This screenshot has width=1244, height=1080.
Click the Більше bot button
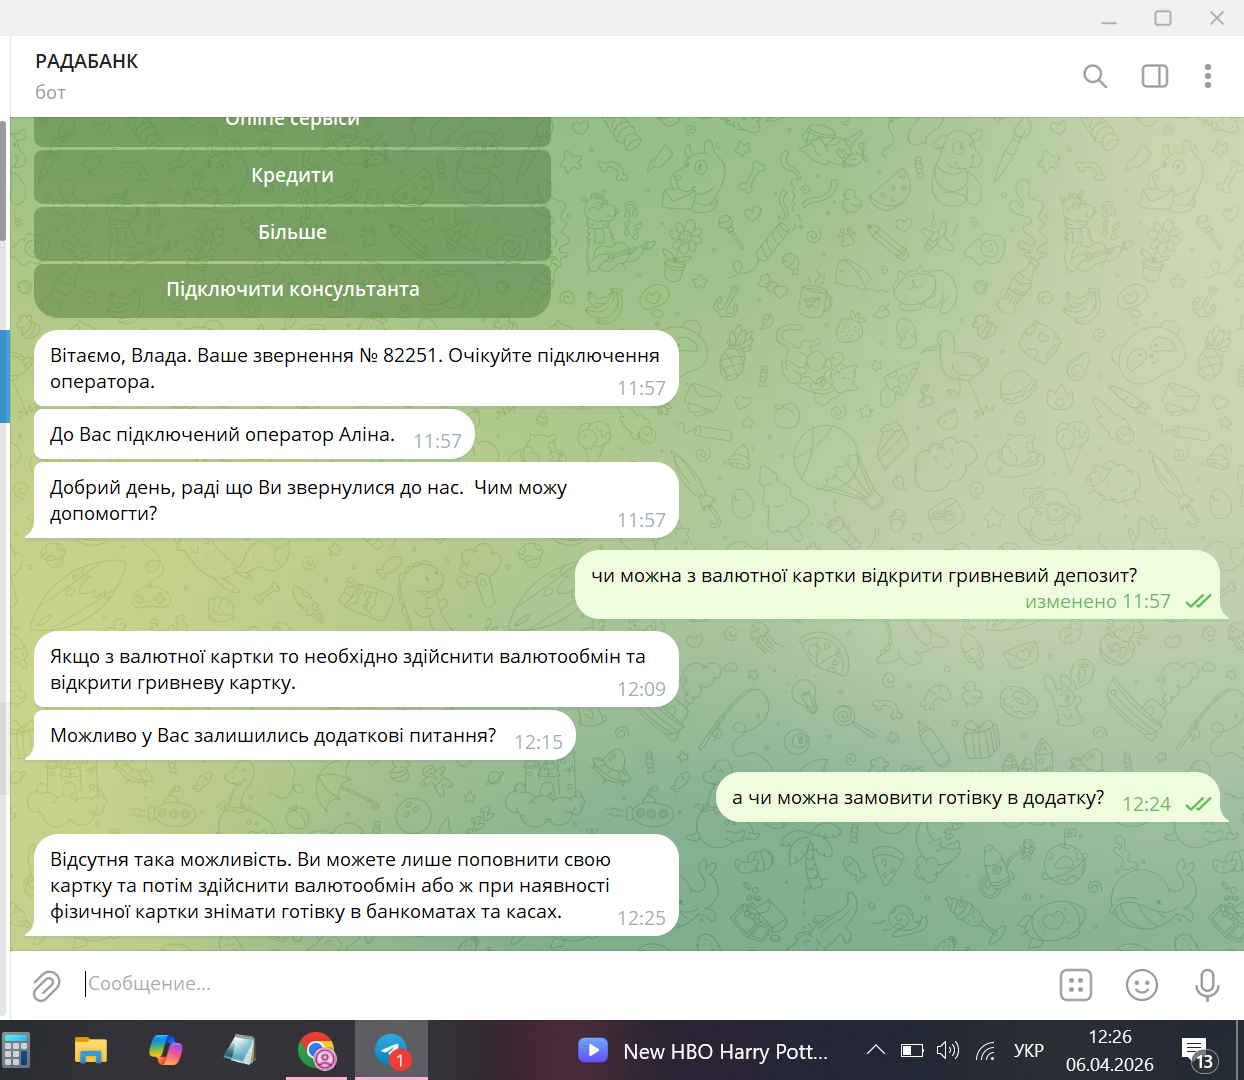click(x=292, y=233)
